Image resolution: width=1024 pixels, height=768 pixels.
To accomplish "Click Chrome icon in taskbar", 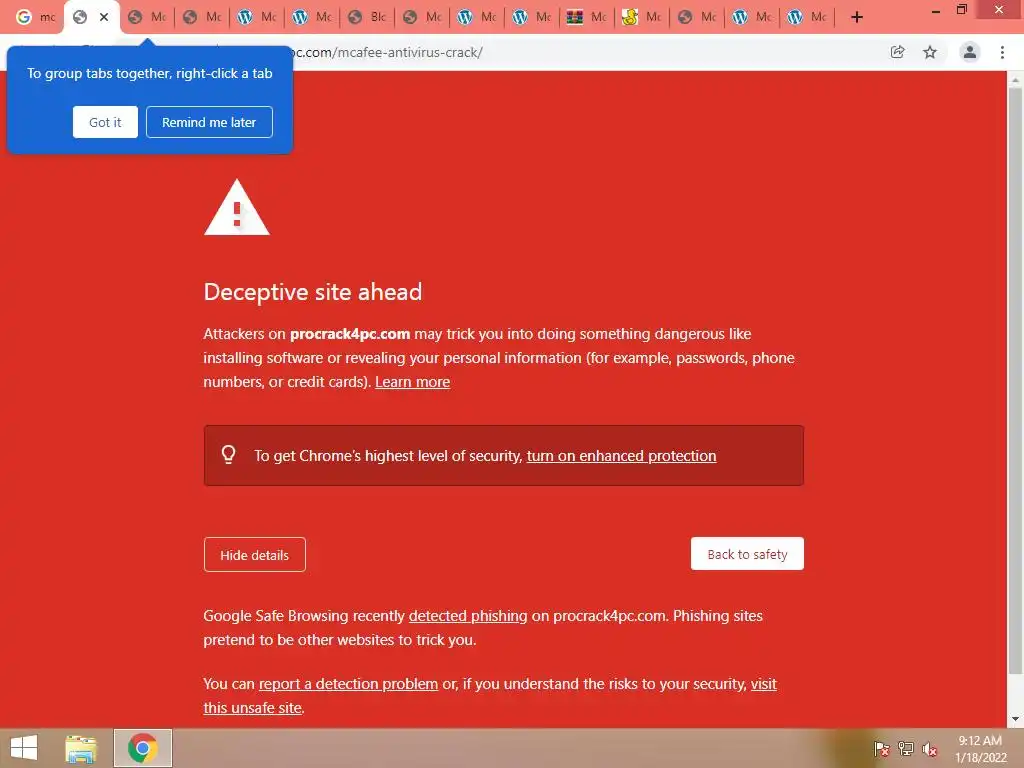I will pos(143,748).
